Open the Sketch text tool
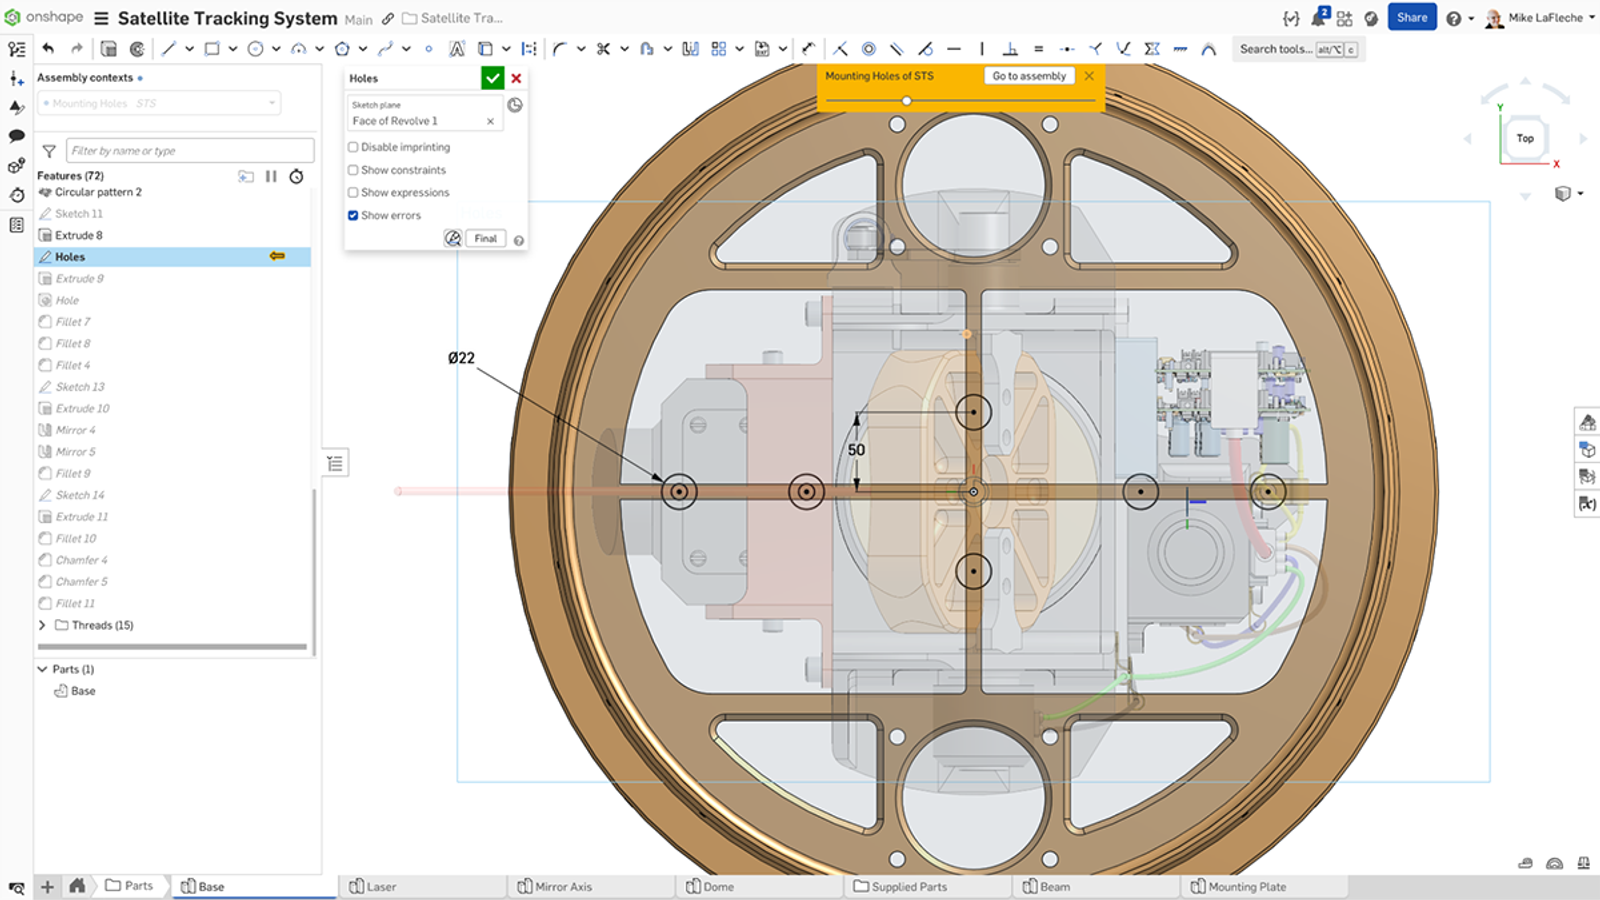 [x=456, y=48]
